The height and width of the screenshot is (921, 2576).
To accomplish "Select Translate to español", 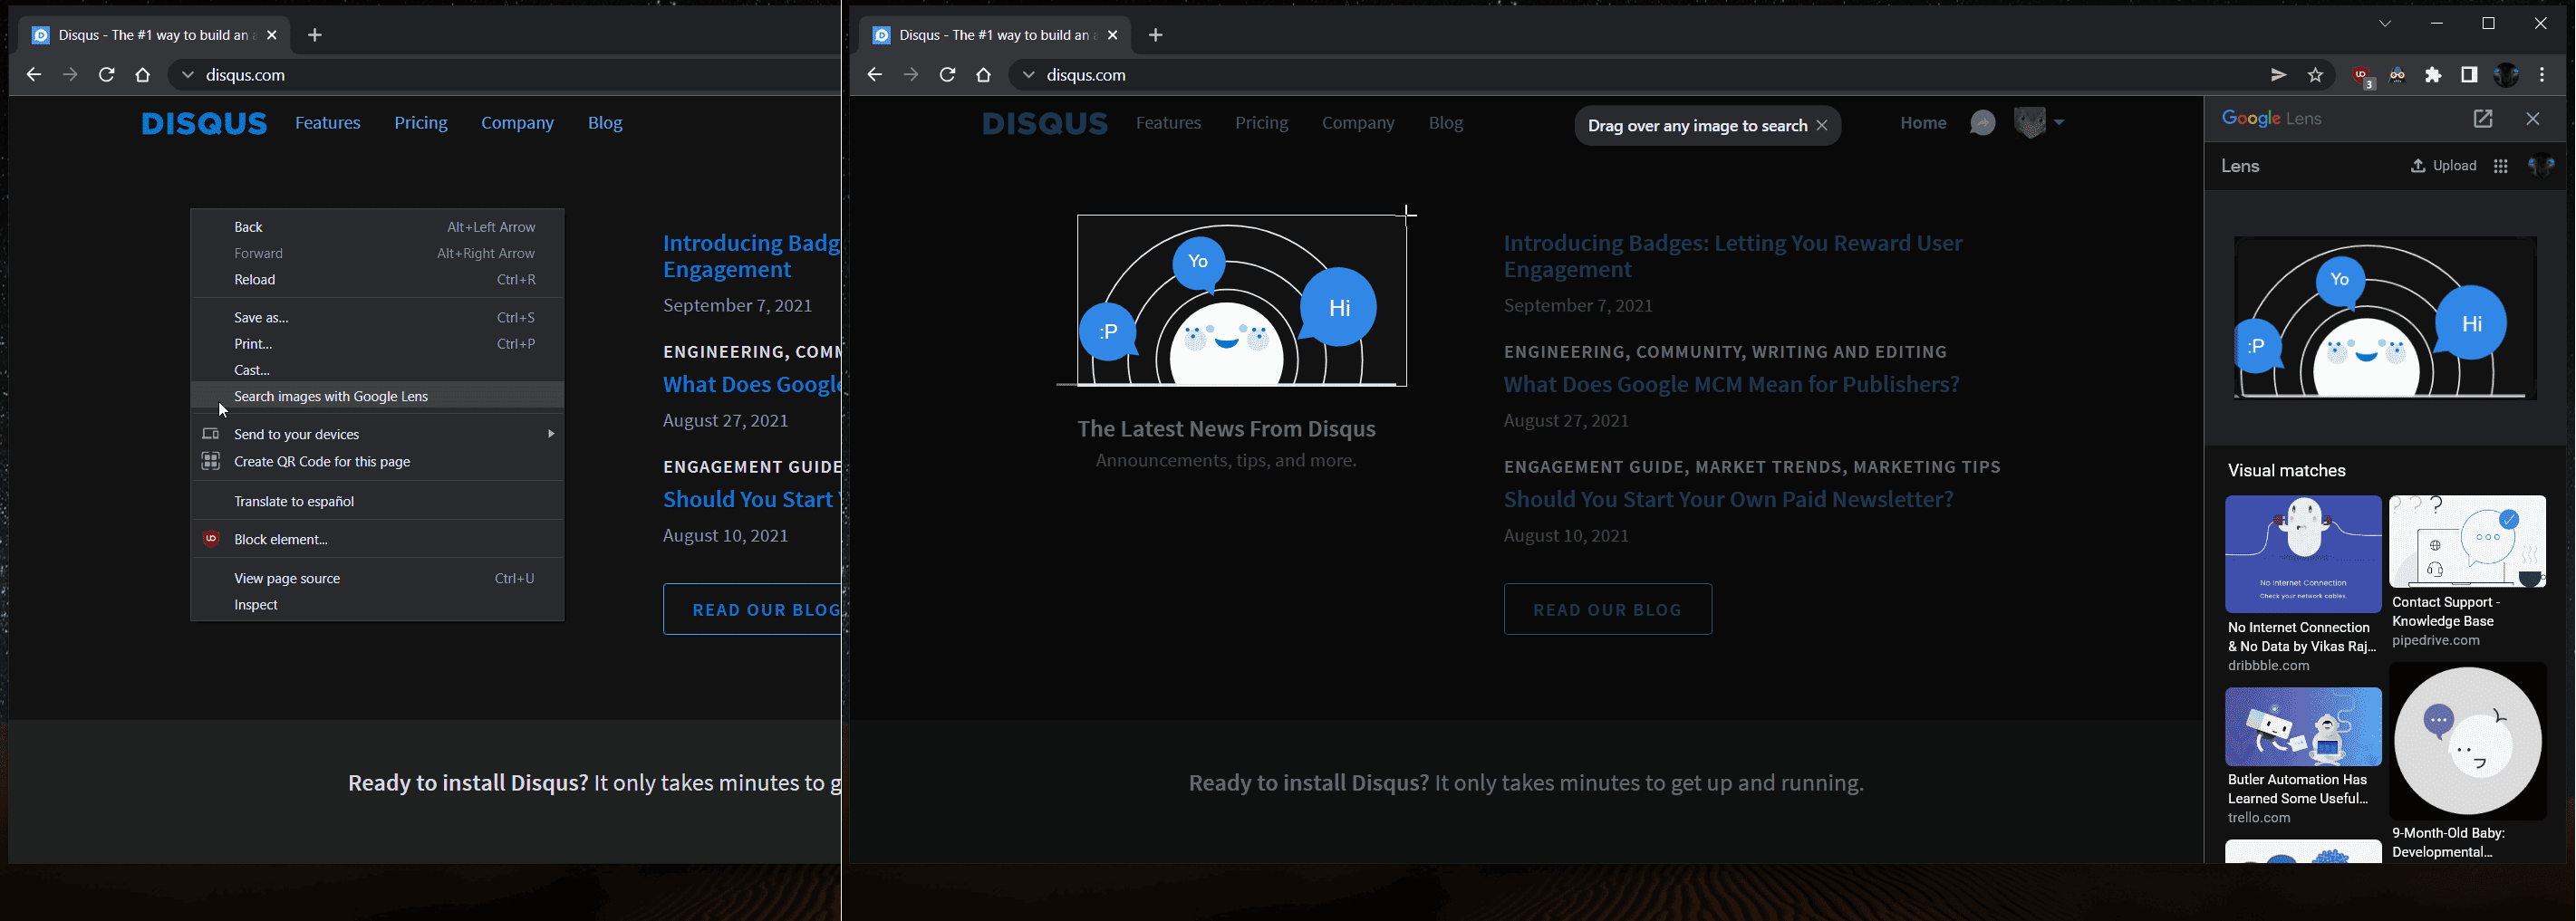I will pos(377,501).
